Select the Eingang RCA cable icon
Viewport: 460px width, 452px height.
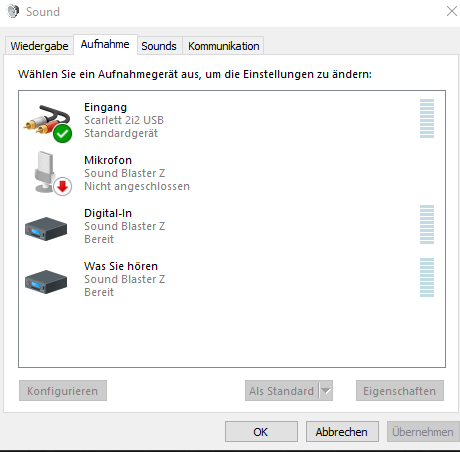pos(46,121)
